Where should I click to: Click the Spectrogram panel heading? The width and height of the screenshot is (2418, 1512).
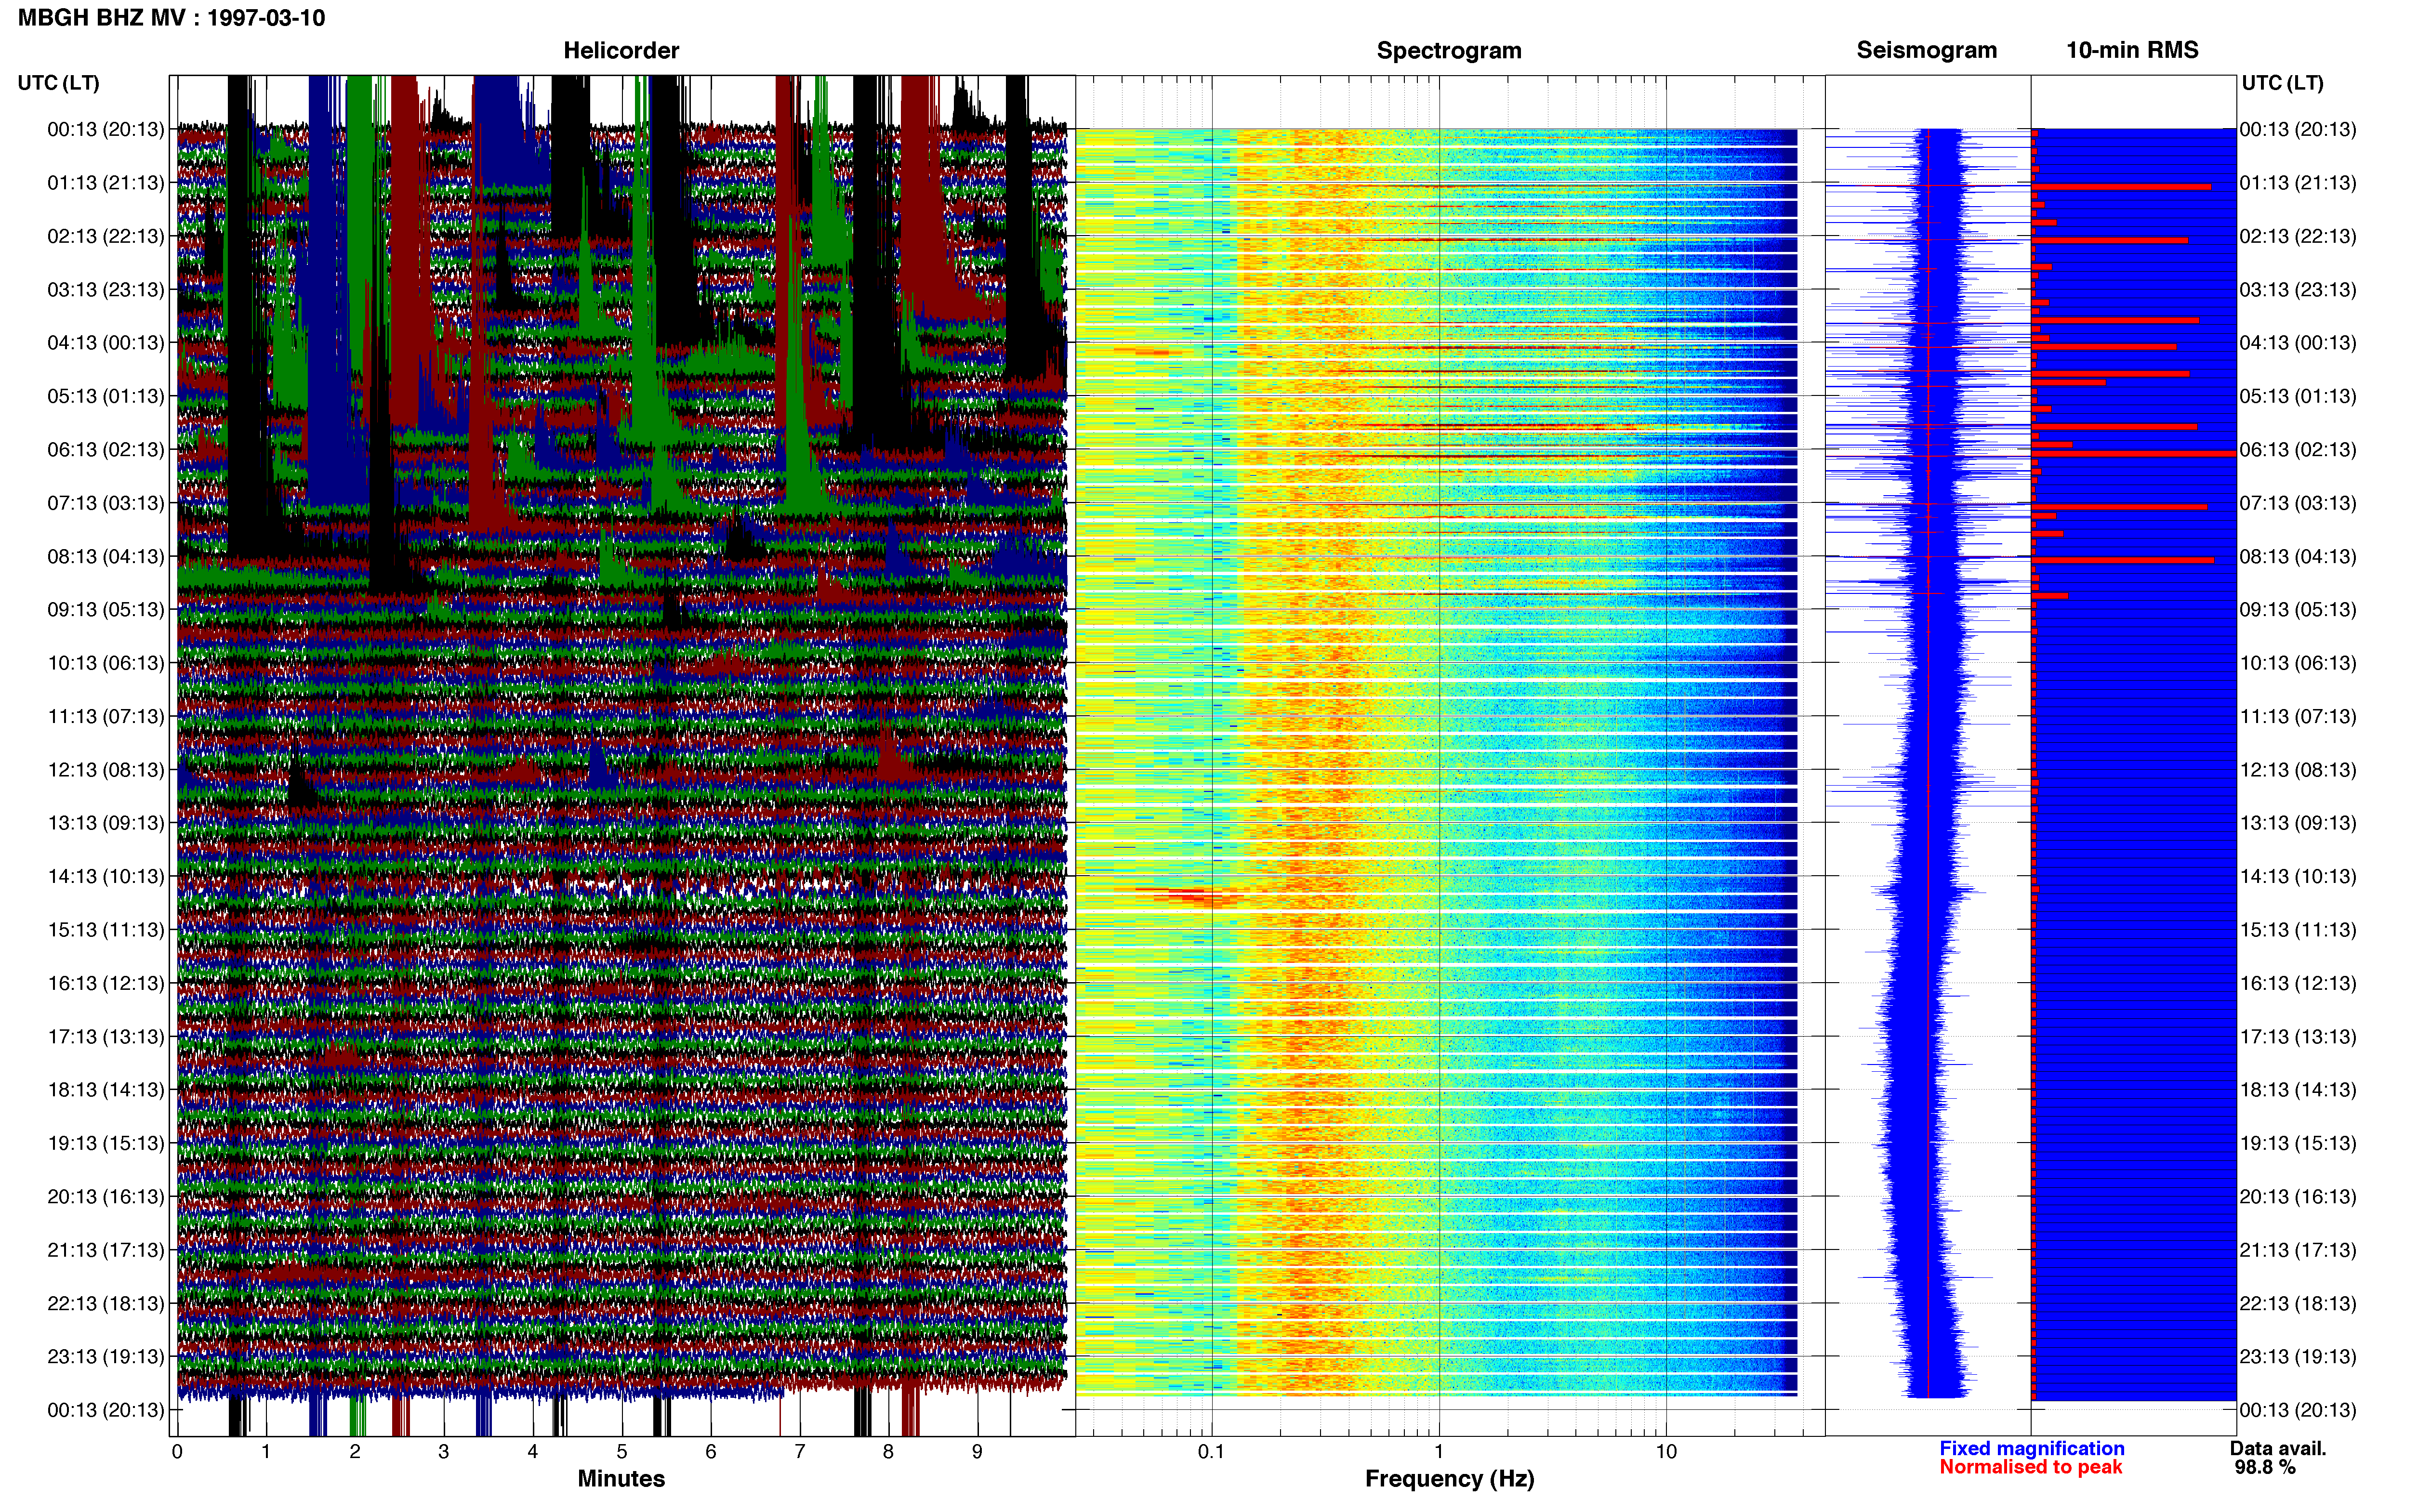[1449, 50]
